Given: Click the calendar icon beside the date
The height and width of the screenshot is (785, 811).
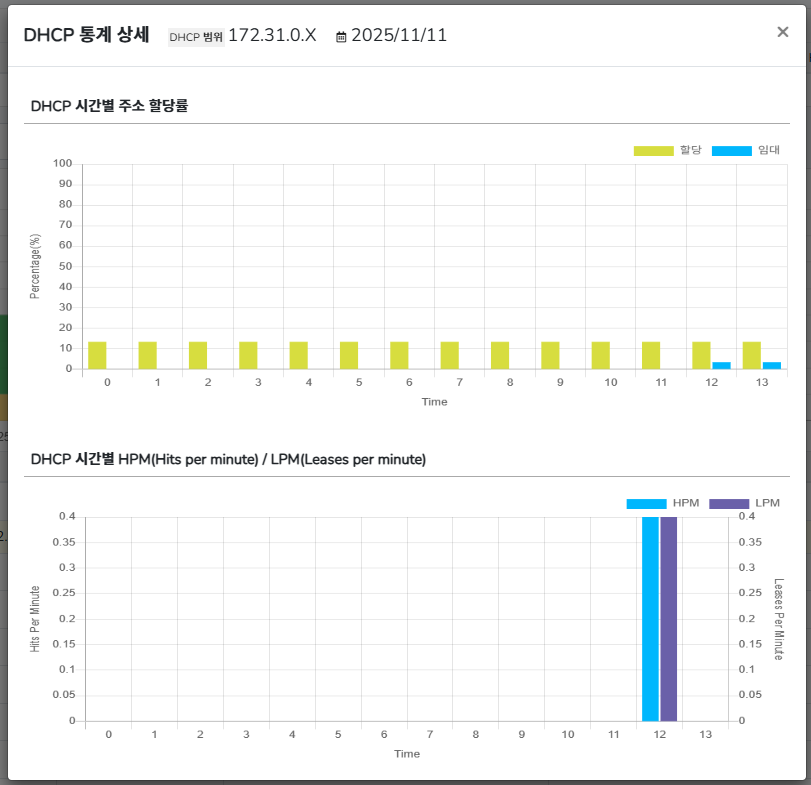Looking at the screenshot, I should pos(341,37).
